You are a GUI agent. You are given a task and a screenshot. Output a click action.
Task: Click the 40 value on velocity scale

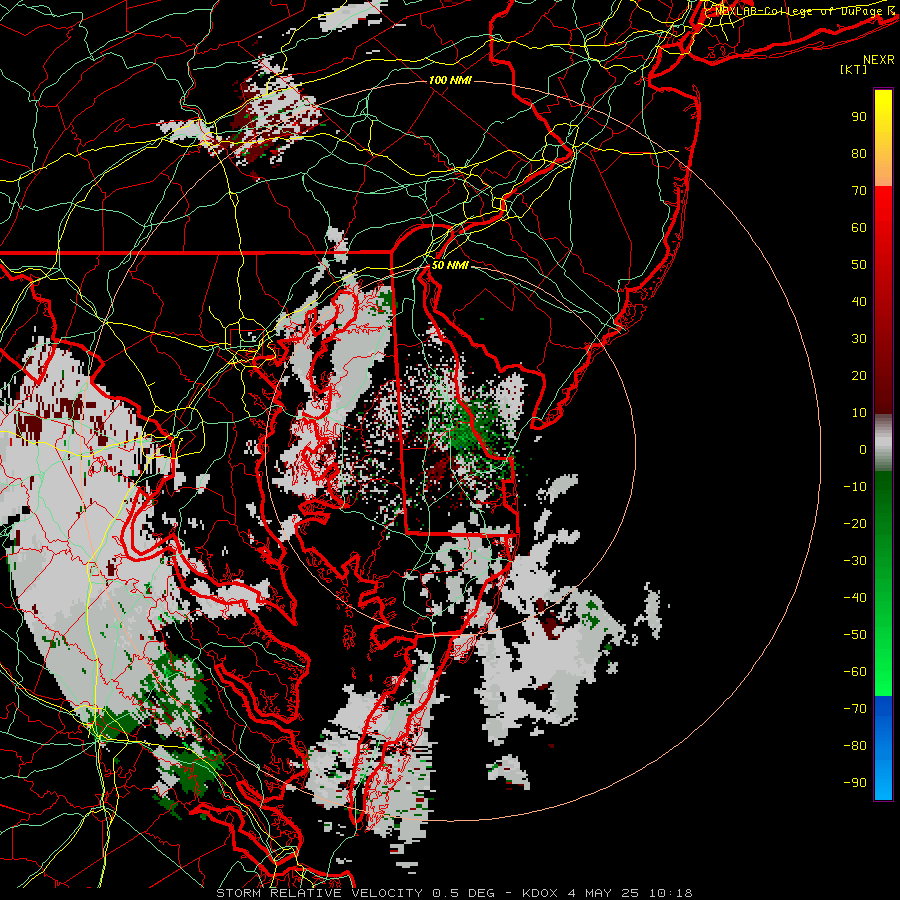point(859,301)
